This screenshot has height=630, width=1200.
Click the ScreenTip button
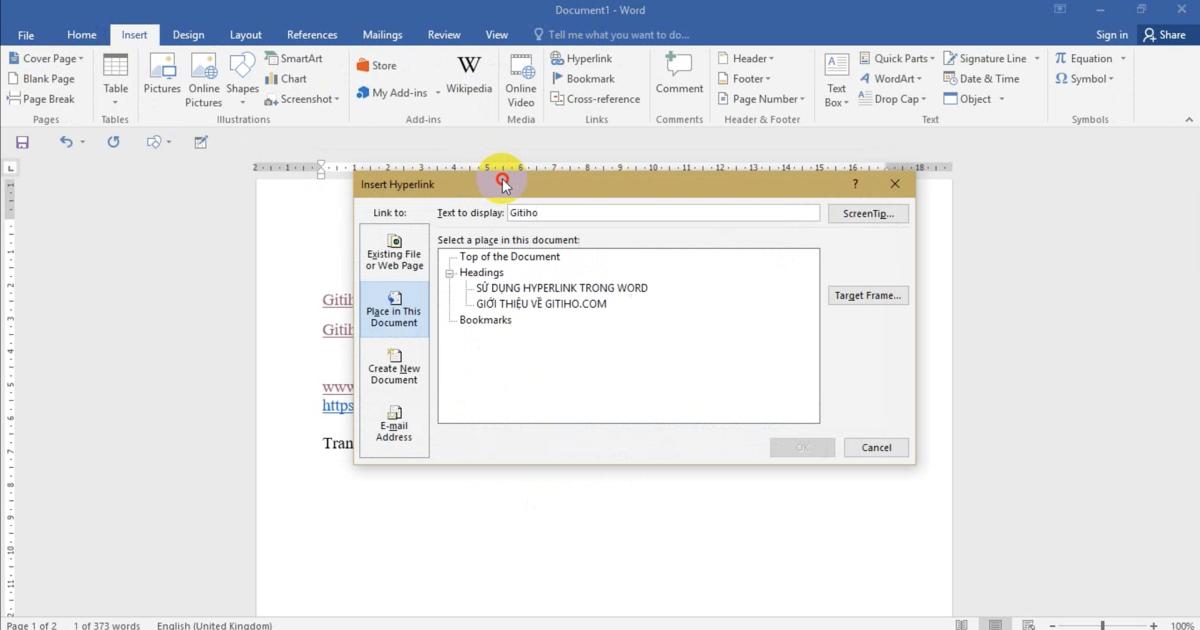point(868,213)
